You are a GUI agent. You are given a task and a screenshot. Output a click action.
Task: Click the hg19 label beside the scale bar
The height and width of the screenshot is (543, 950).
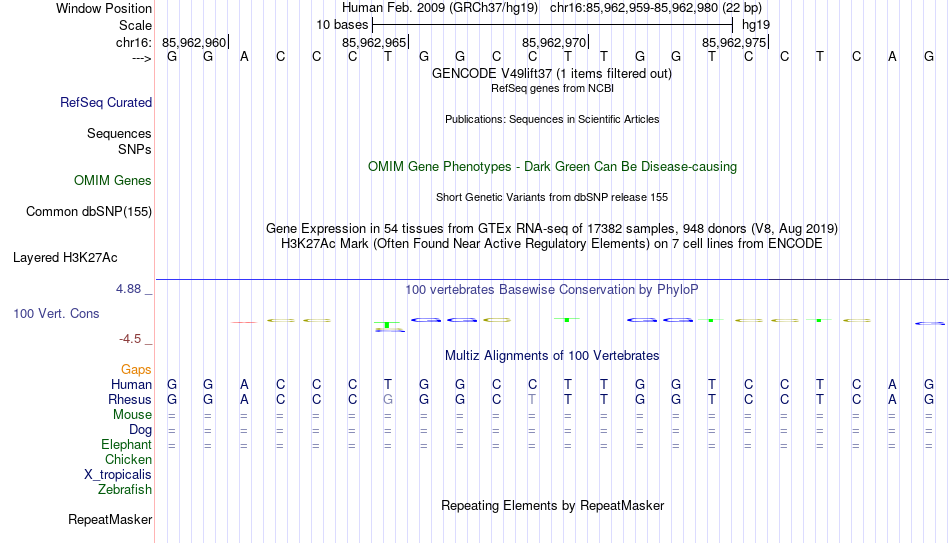(x=756, y=25)
